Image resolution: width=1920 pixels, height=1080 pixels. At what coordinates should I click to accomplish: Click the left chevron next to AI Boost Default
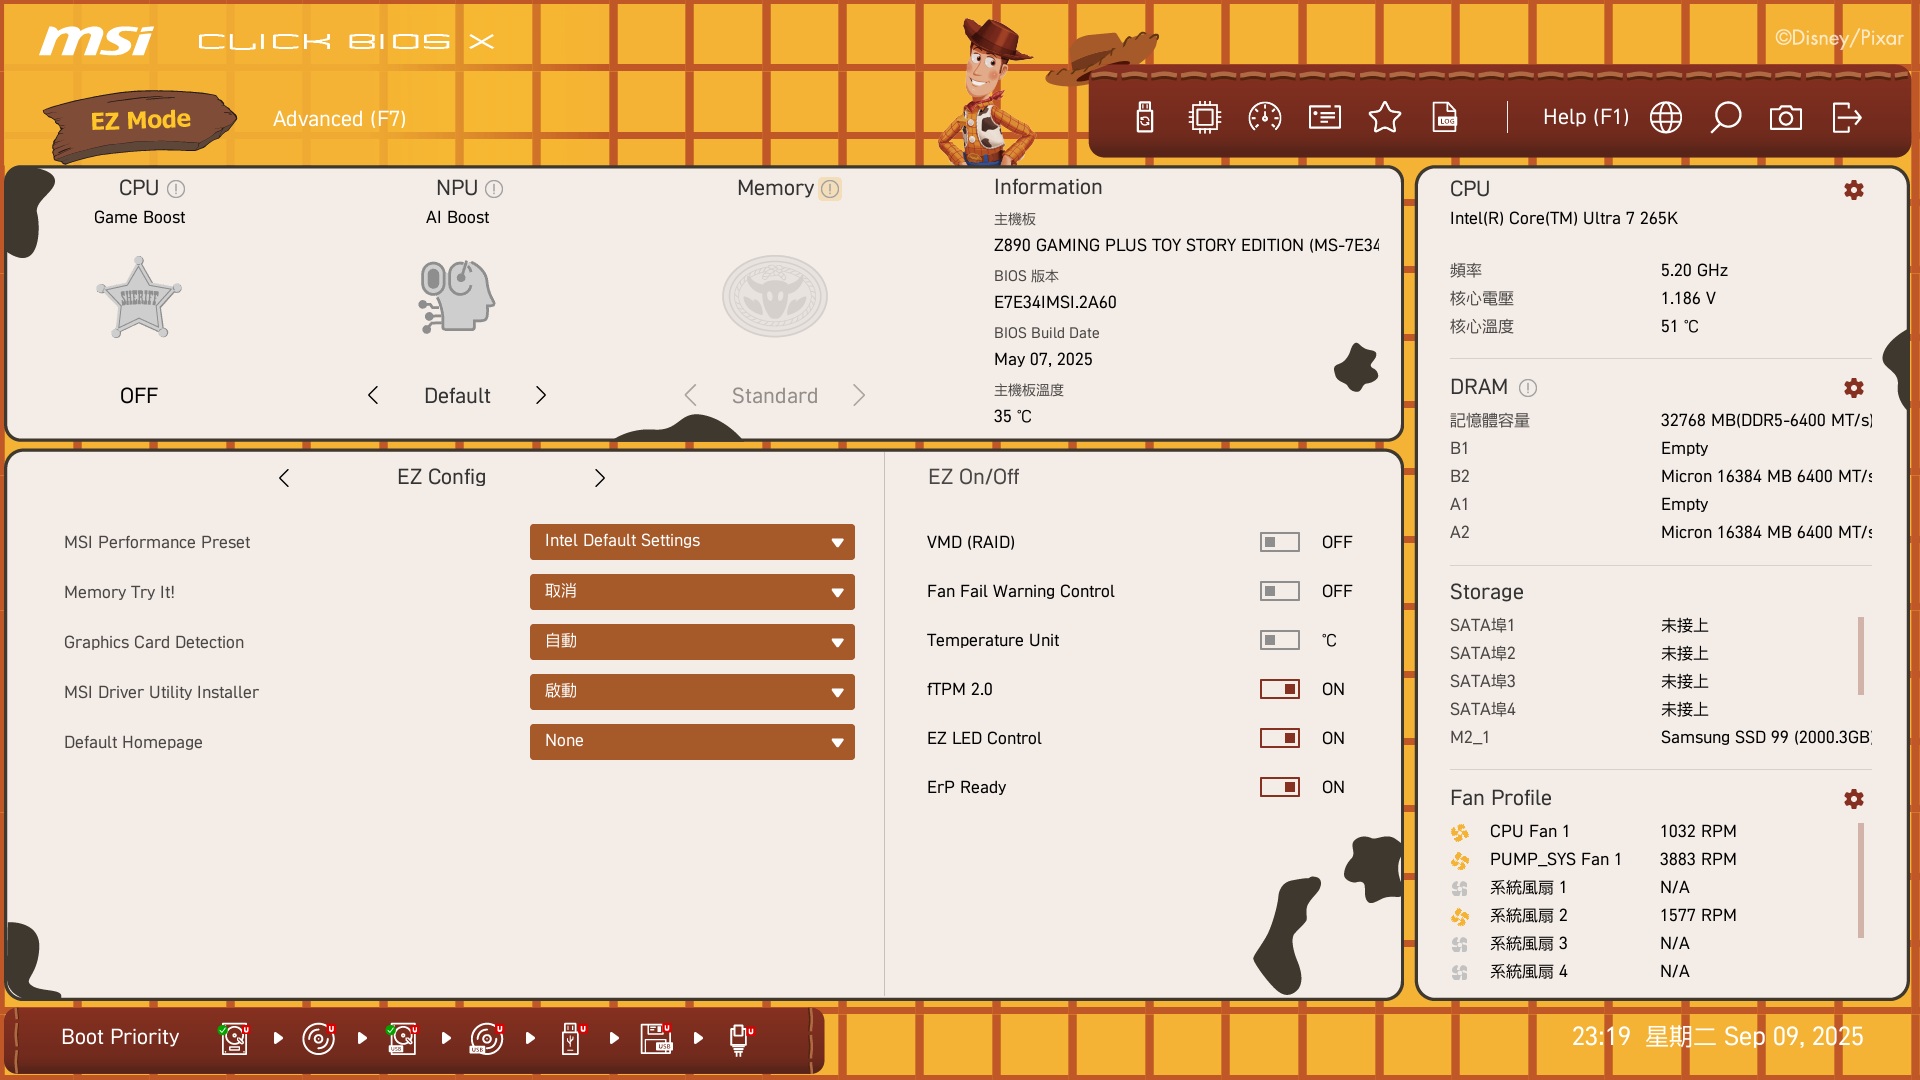(373, 395)
